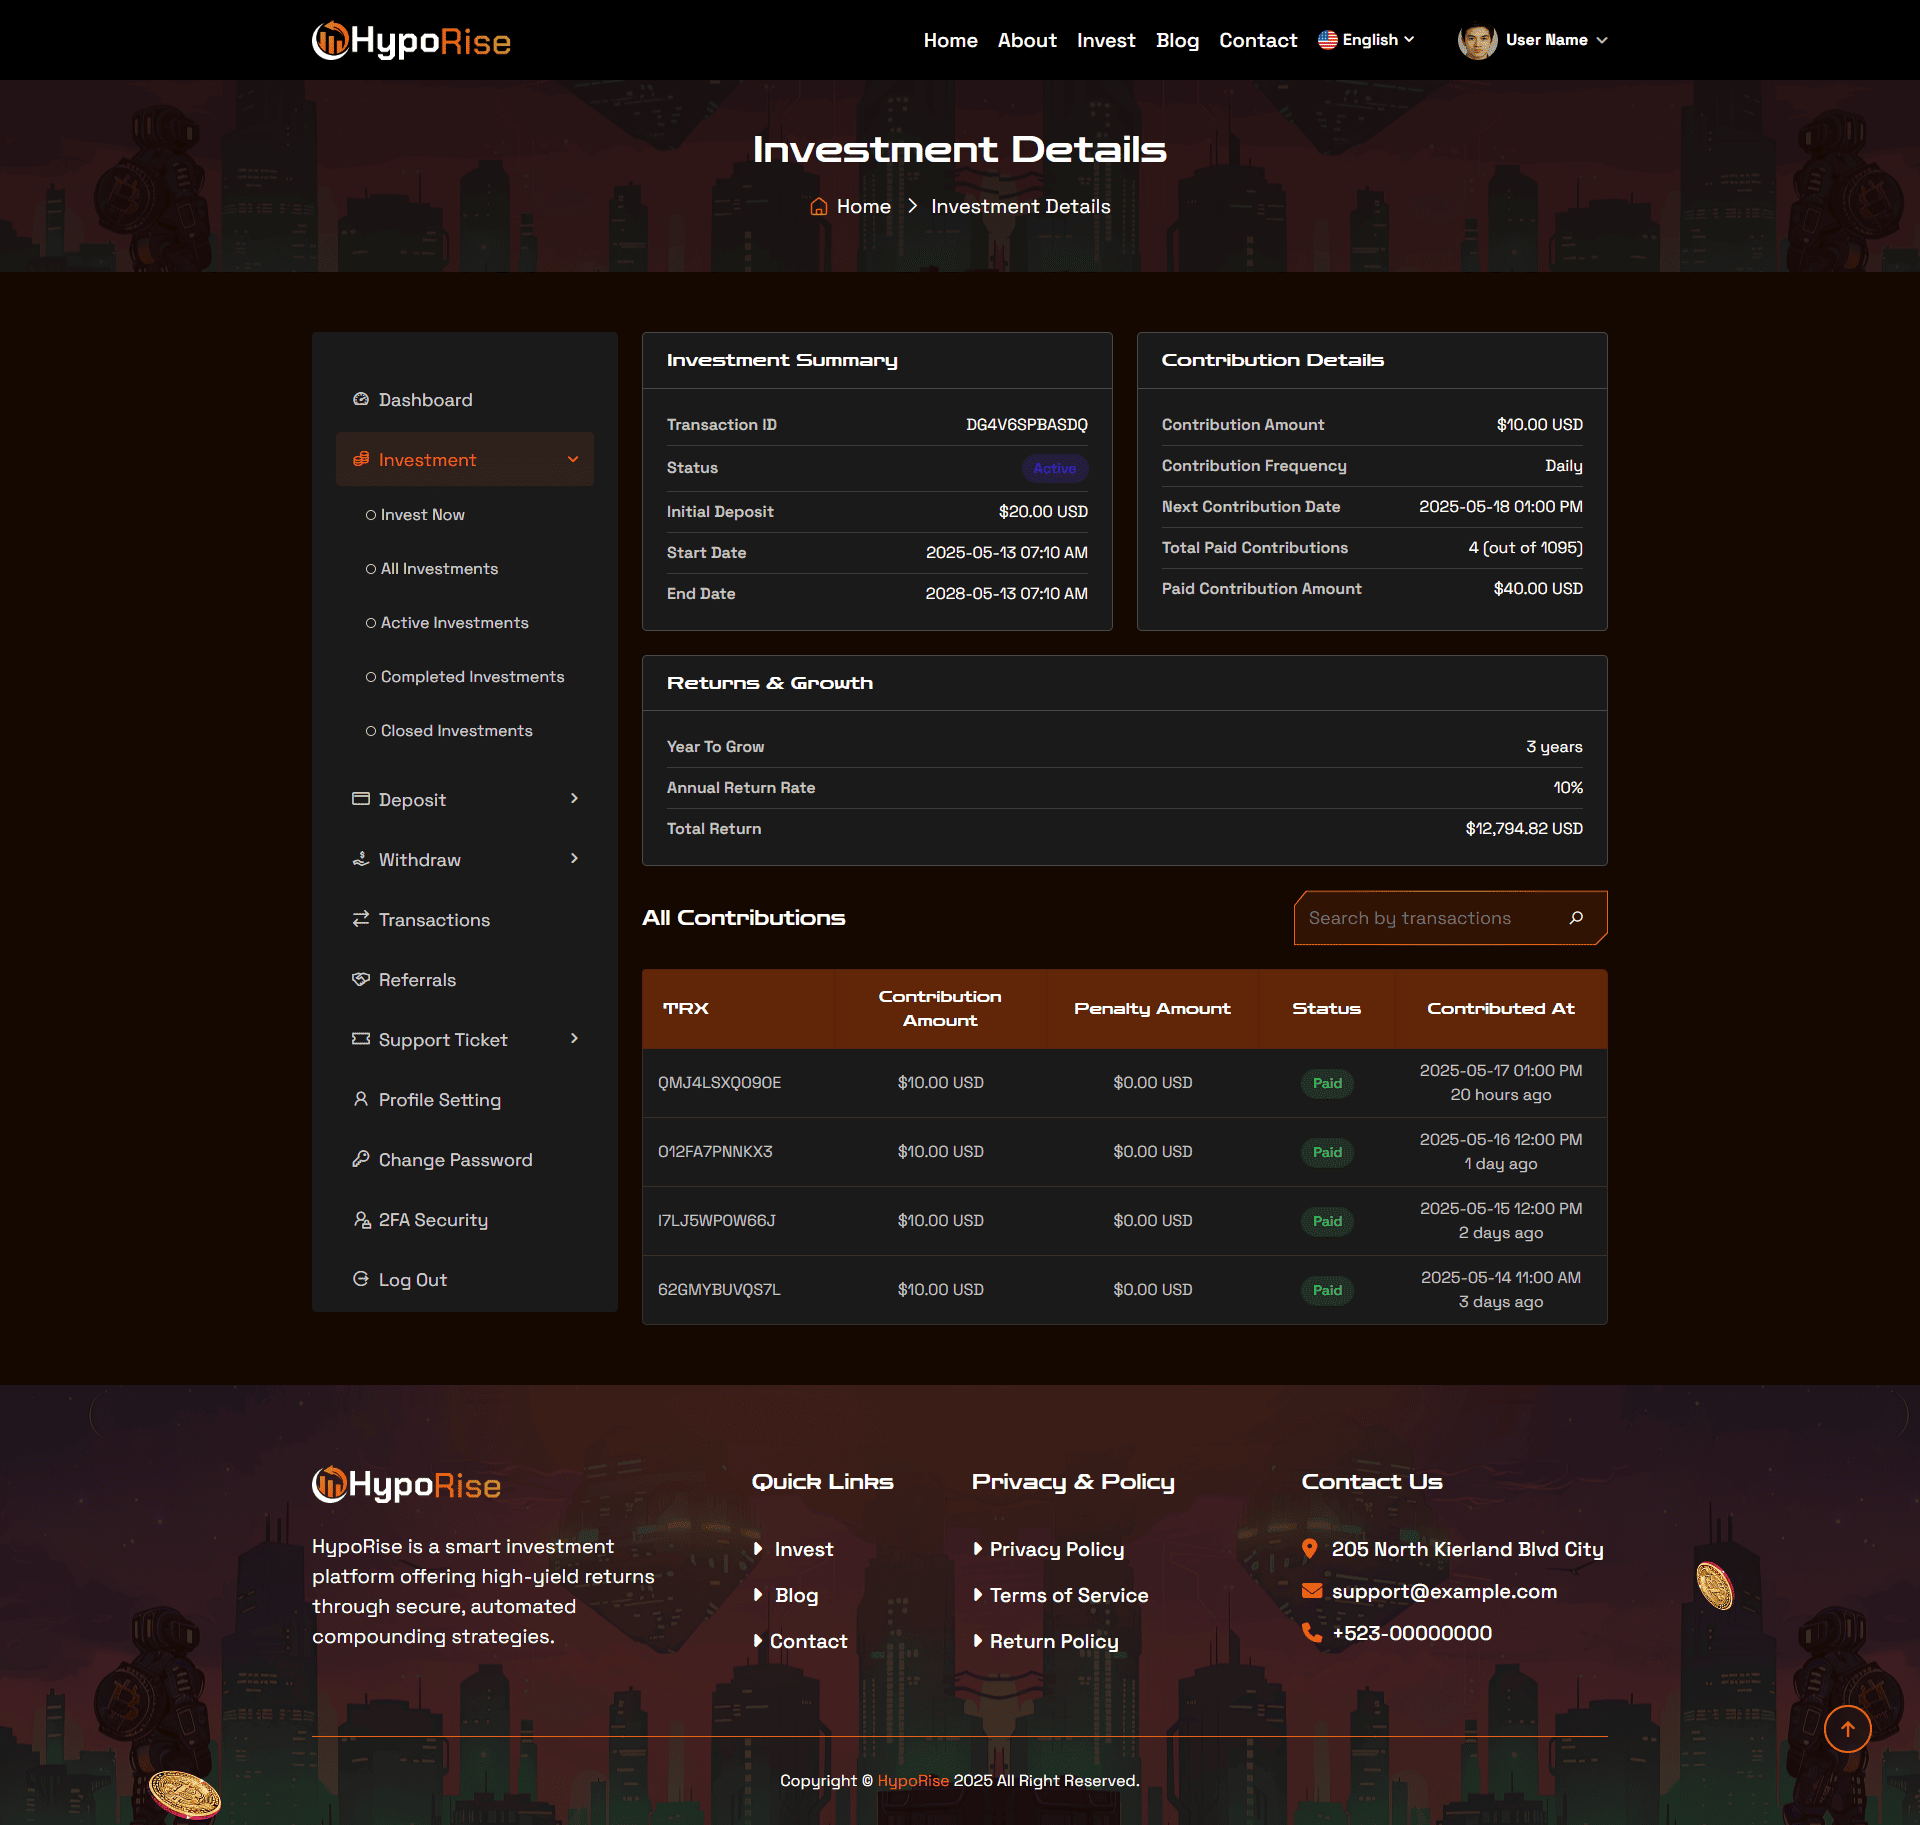Select Closed Investments in sidebar
Screen dimensions: 1920x1825
coord(449,730)
